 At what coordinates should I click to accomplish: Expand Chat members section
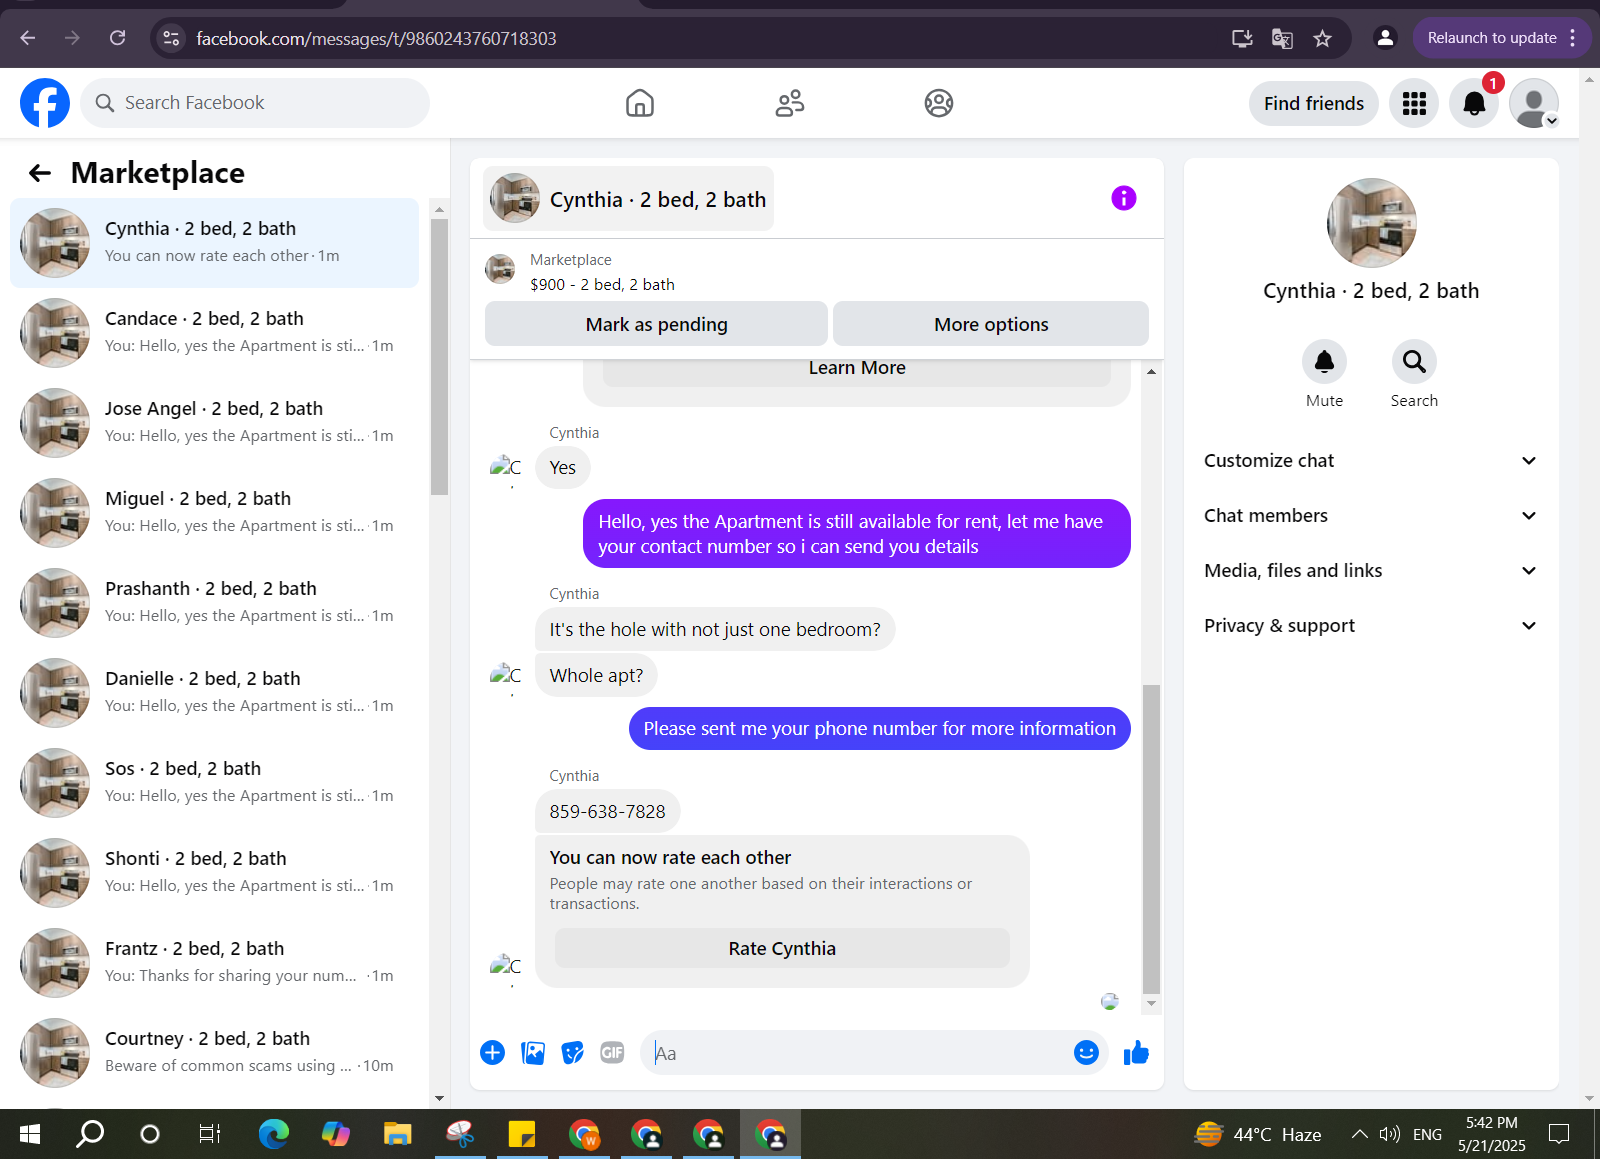[1370, 515]
